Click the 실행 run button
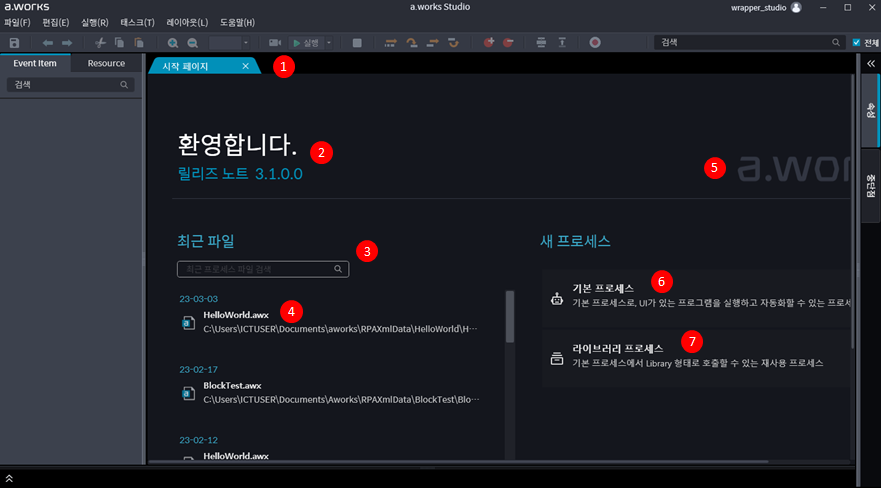 pyautogui.click(x=306, y=43)
